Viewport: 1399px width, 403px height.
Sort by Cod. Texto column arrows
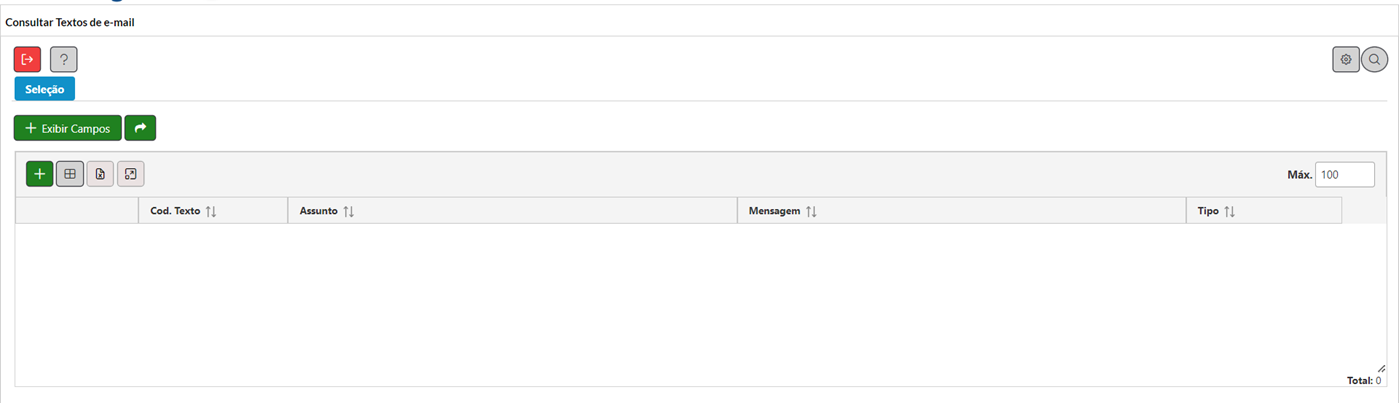[x=211, y=212]
